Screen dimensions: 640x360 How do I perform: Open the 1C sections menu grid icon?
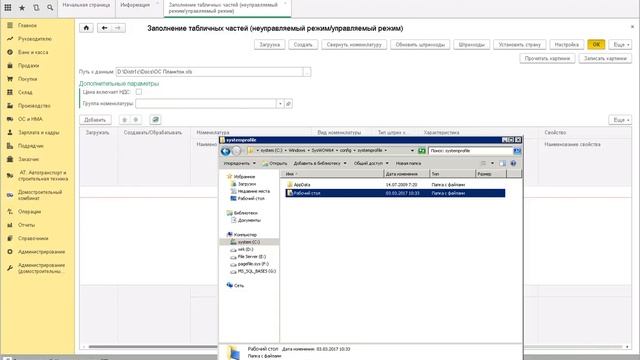click(x=8, y=7)
